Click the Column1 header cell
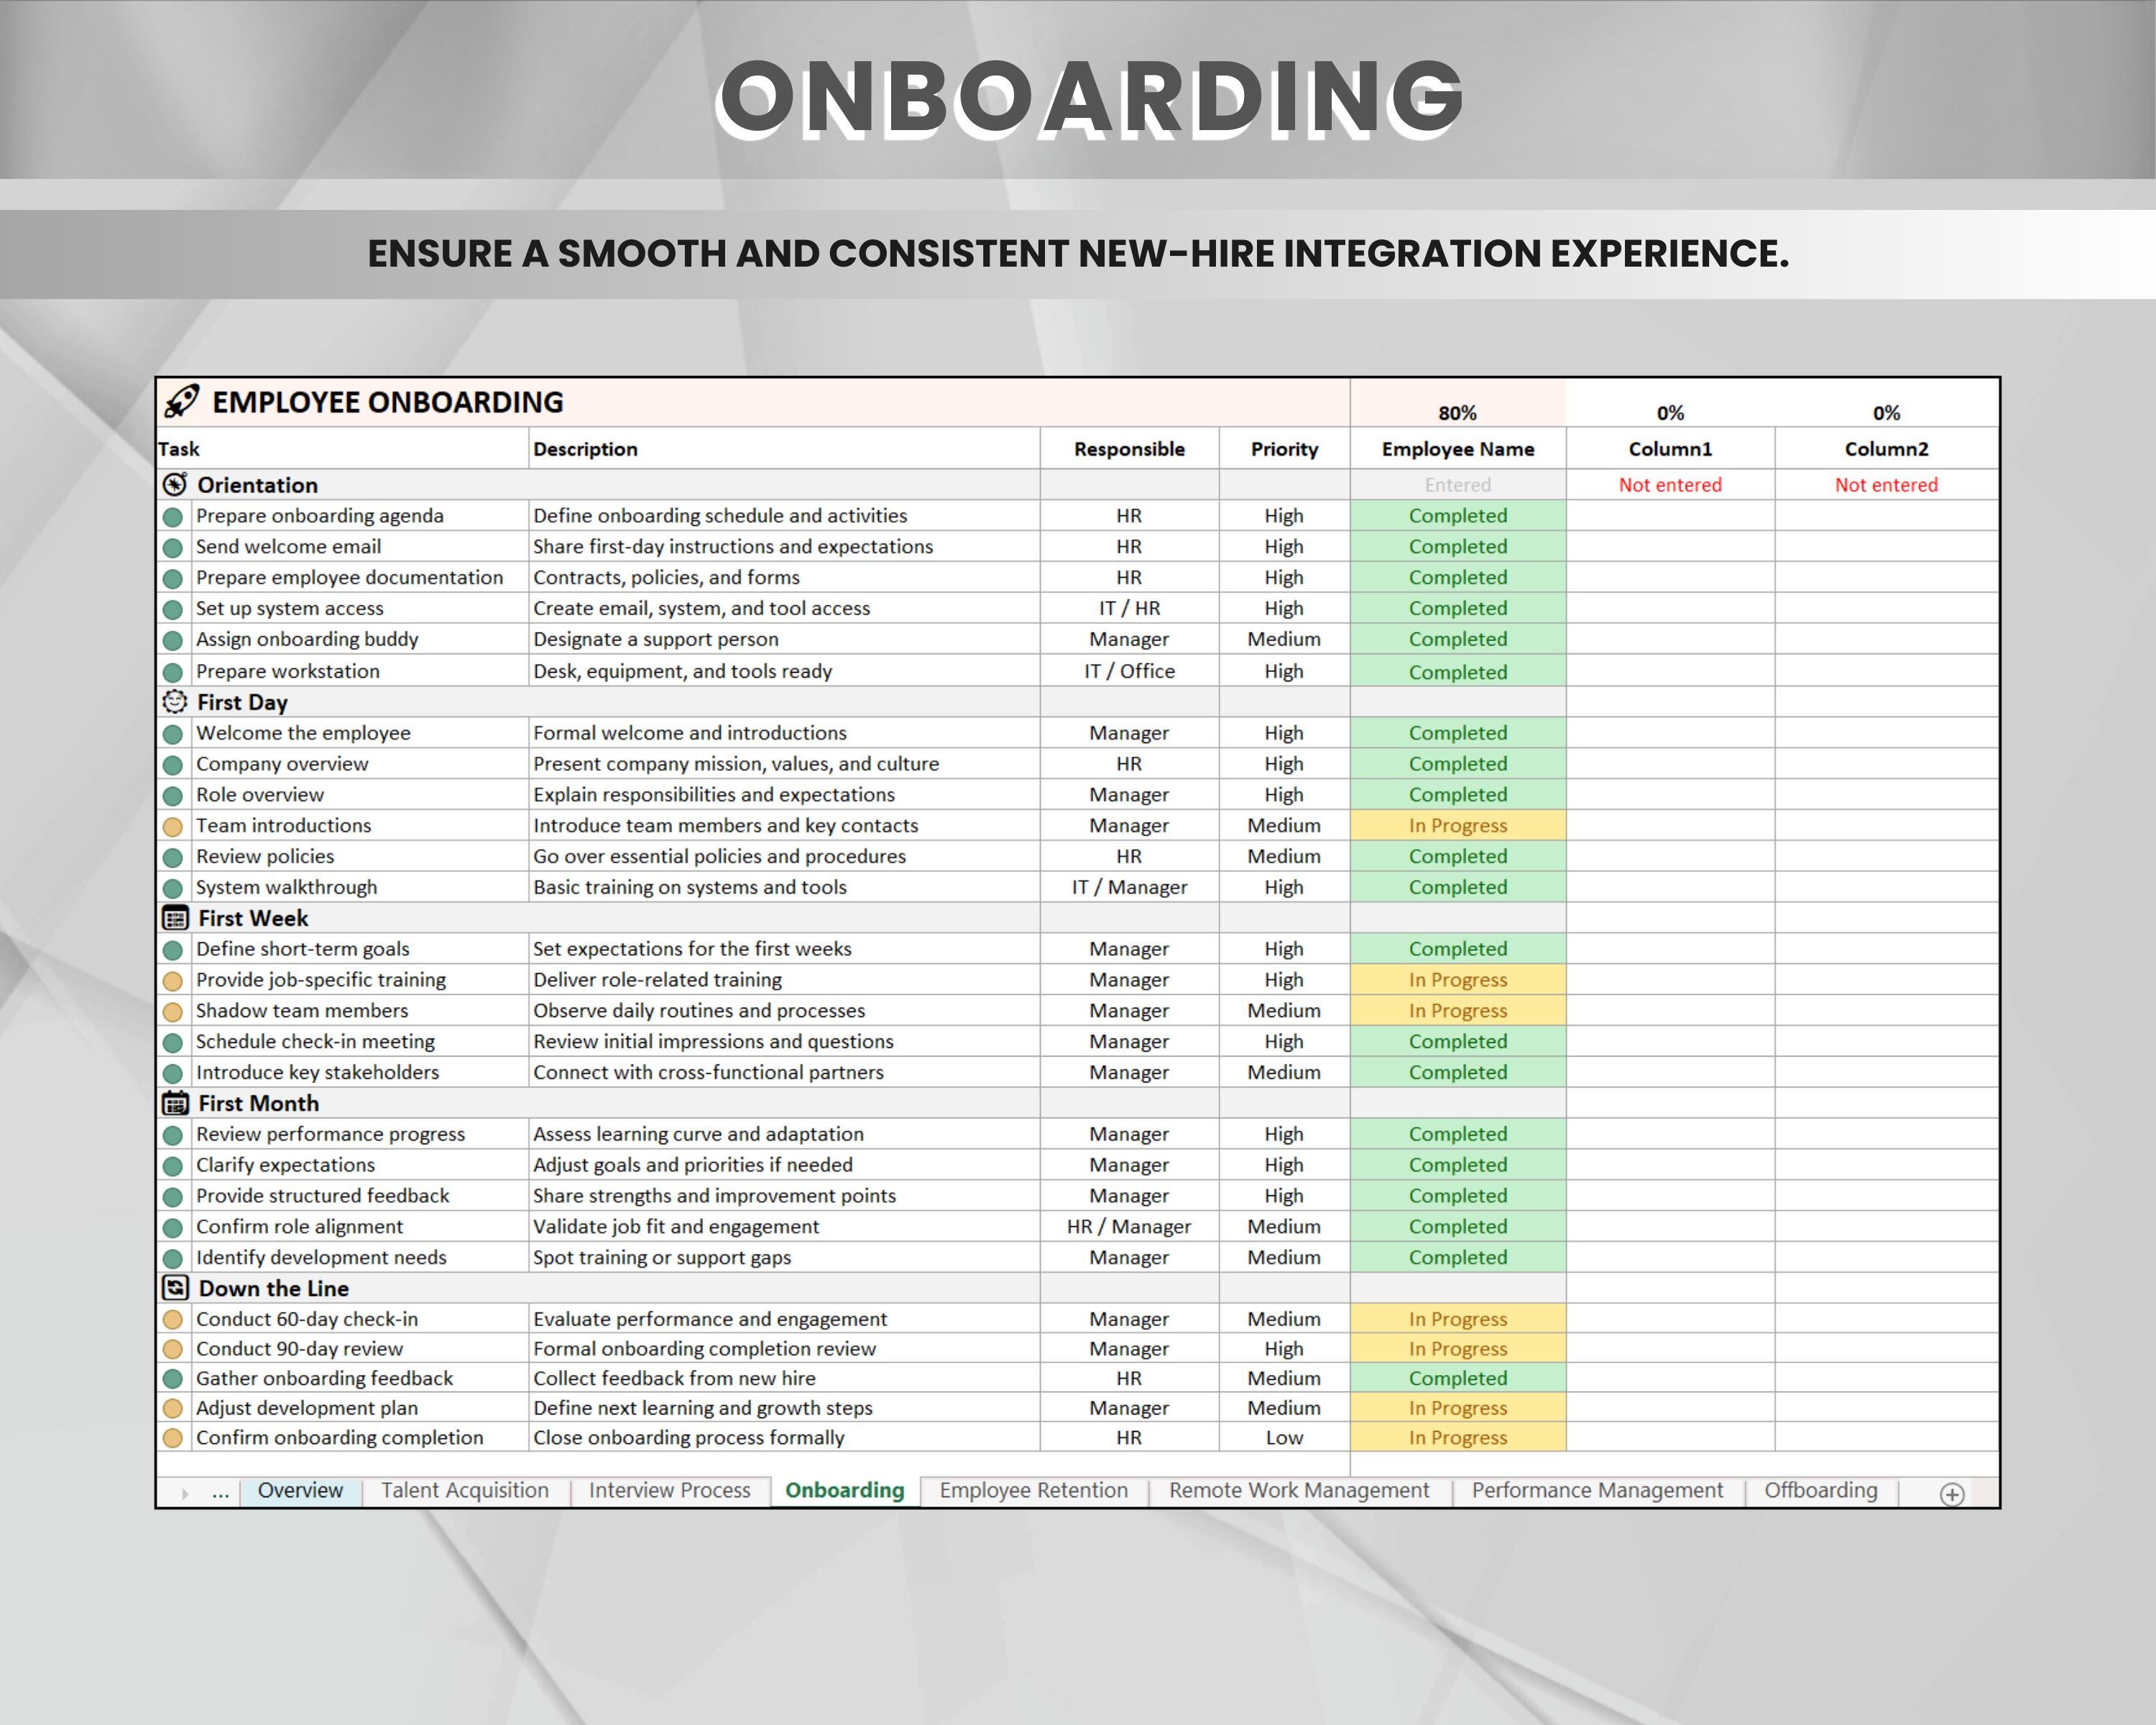 click(x=1670, y=449)
